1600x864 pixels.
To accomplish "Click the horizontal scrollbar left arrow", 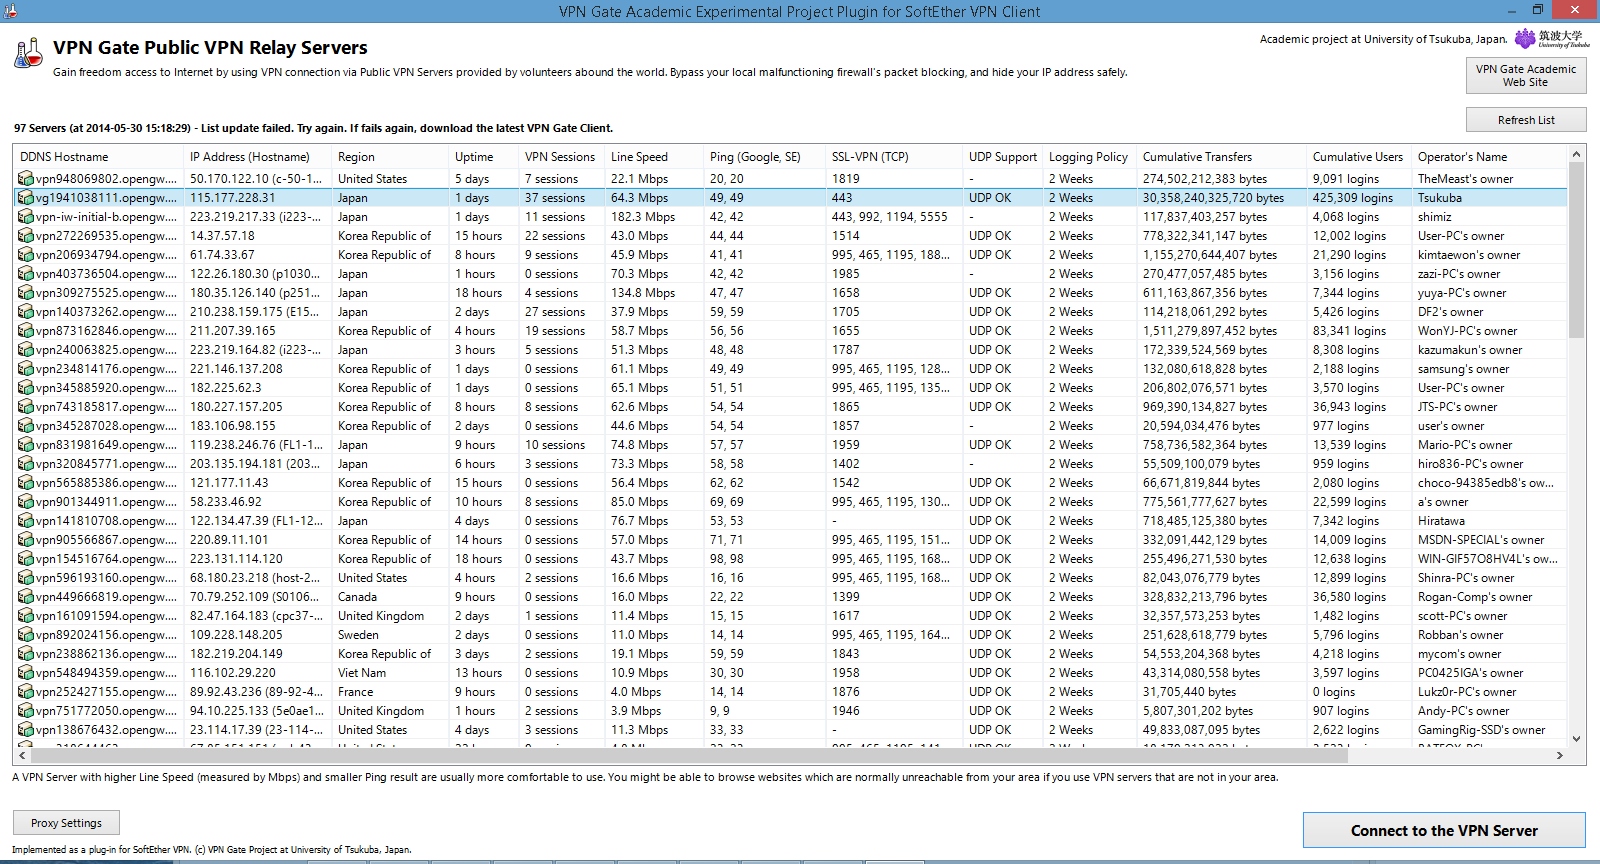I will (x=21, y=756).
